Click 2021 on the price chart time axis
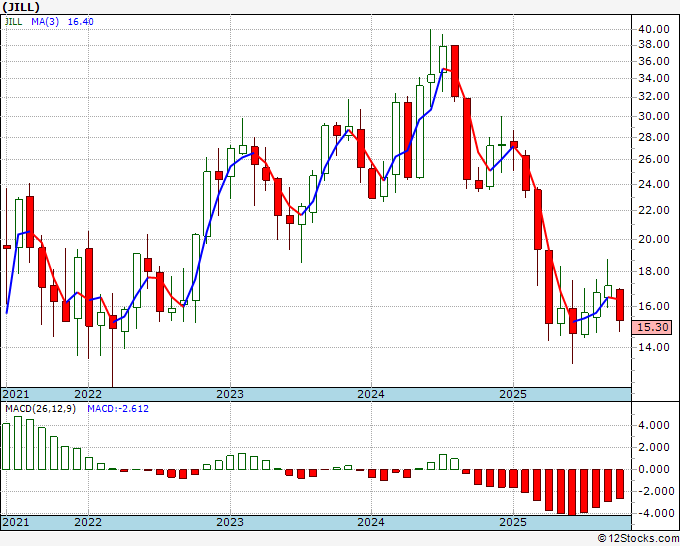 (16, 394)
